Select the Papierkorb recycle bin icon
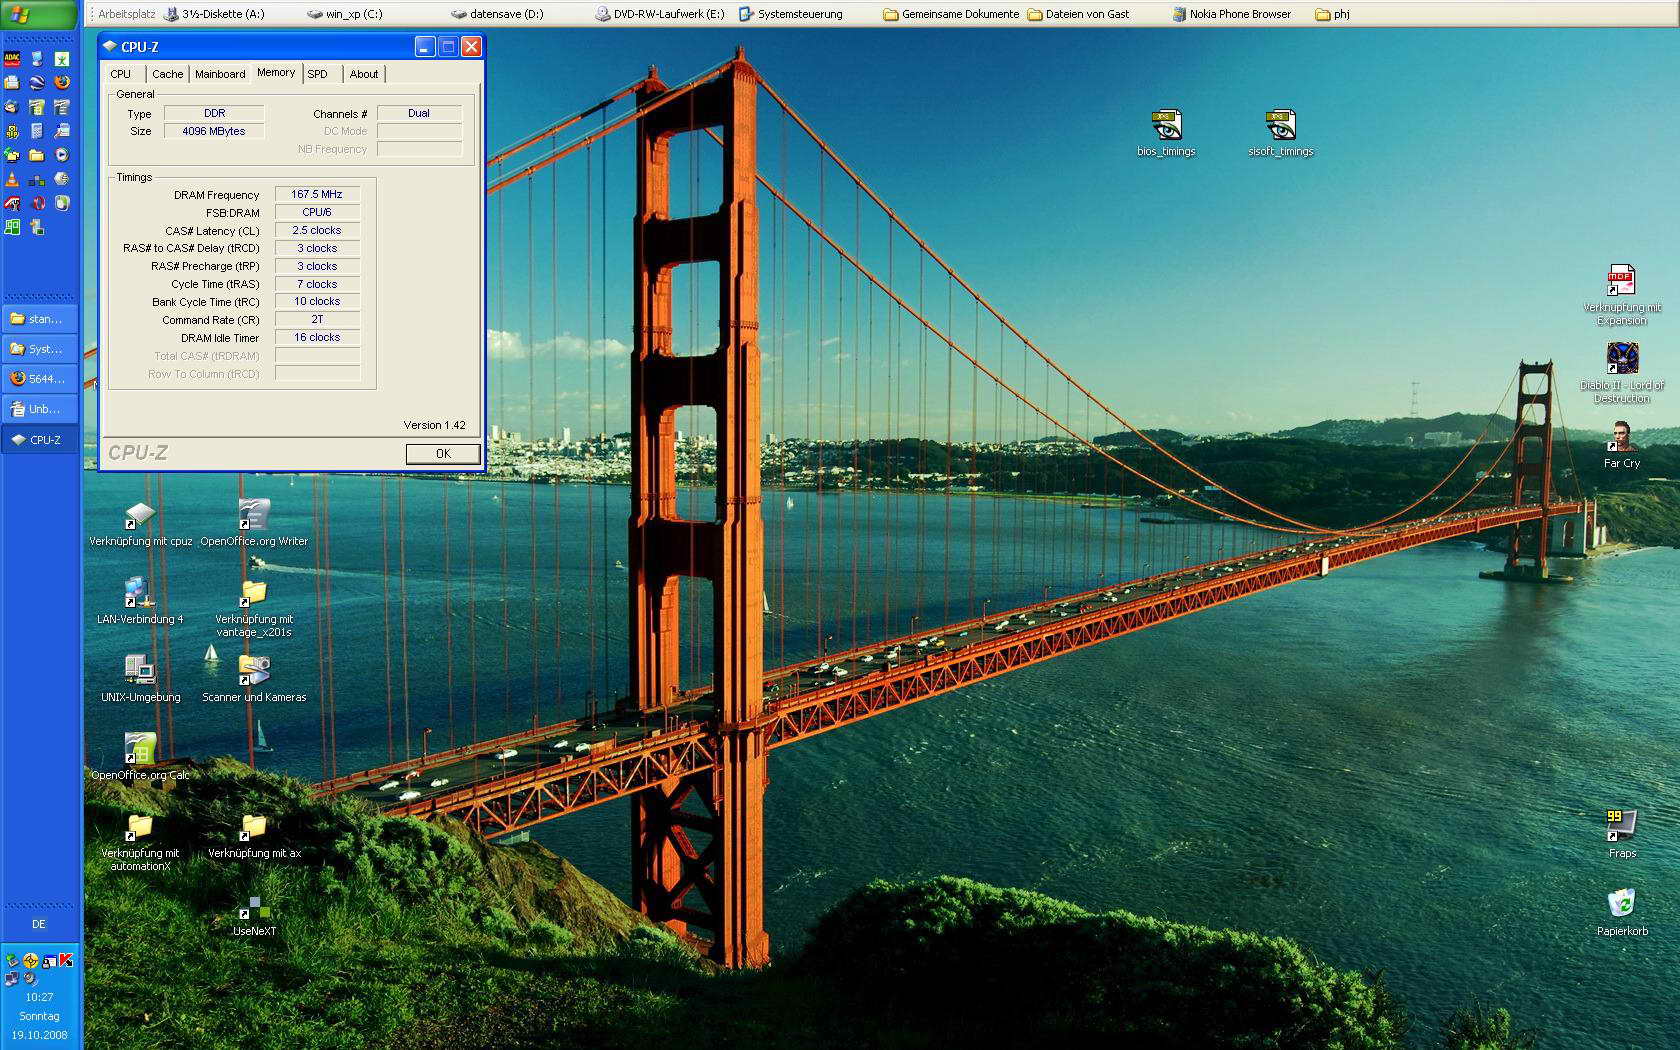Image resolution: width=1680 pixels, height=1050 pixels. click(x=1622, y=911)
